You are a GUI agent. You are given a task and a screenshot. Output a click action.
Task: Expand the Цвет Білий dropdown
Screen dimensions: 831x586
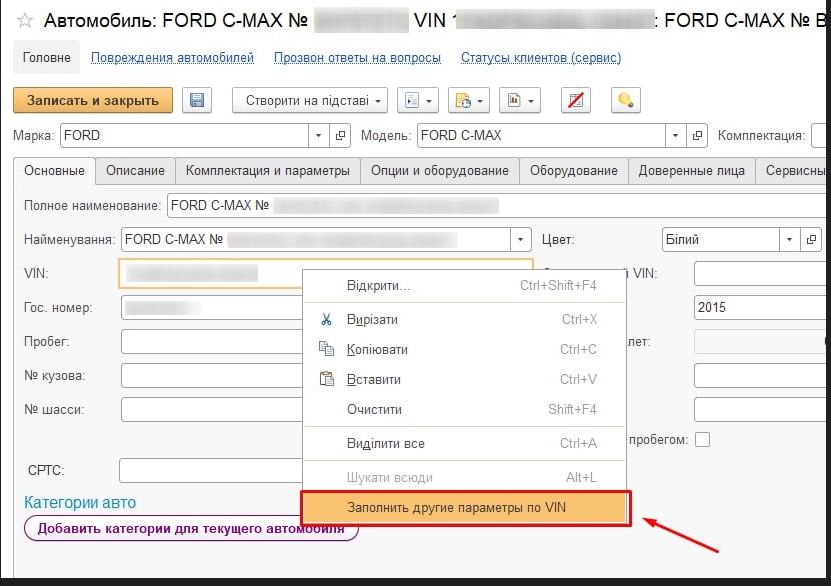click(789, 240)
